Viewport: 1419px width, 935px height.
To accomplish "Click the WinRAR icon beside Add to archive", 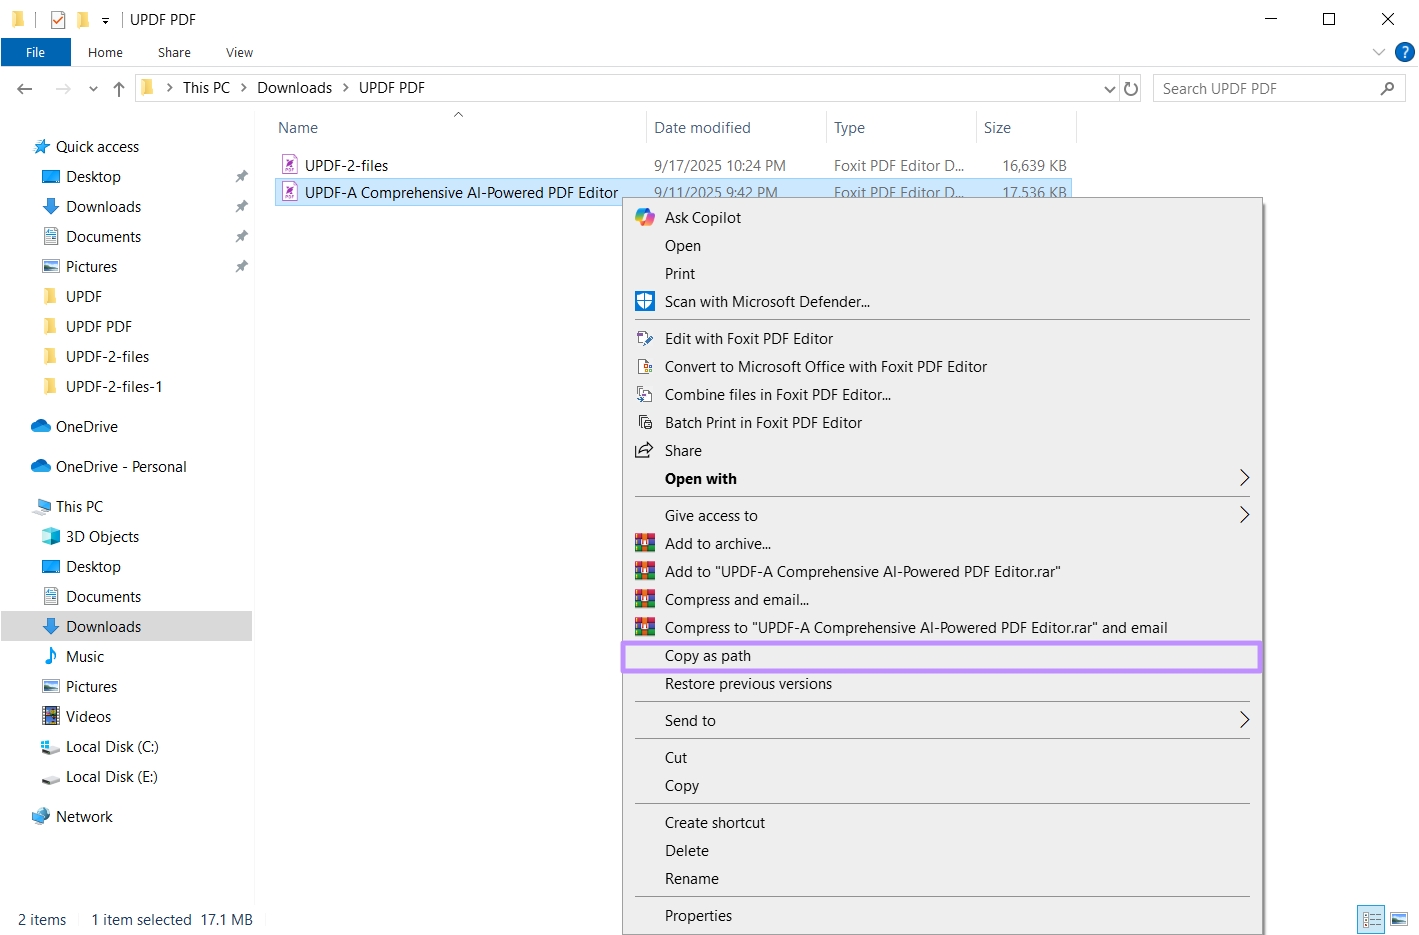I will (644, 543).
